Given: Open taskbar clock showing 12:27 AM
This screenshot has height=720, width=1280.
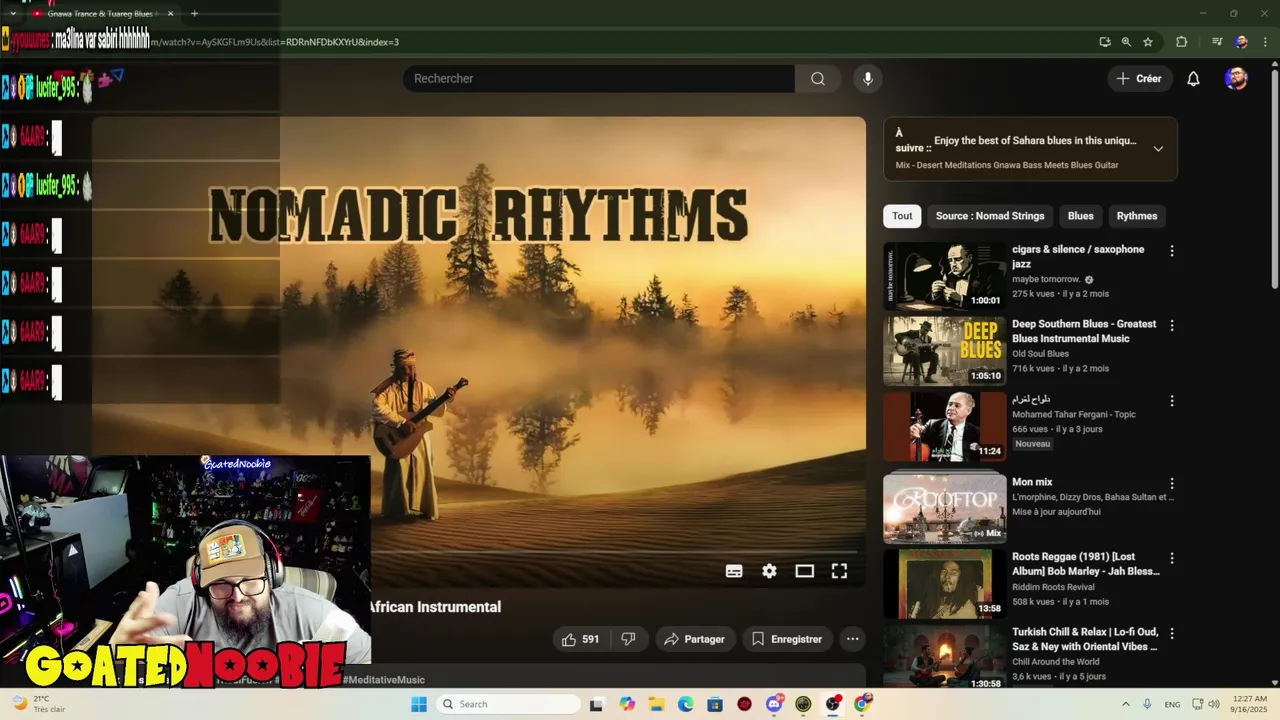Looking at the screenshot, I should [1251, 704].
